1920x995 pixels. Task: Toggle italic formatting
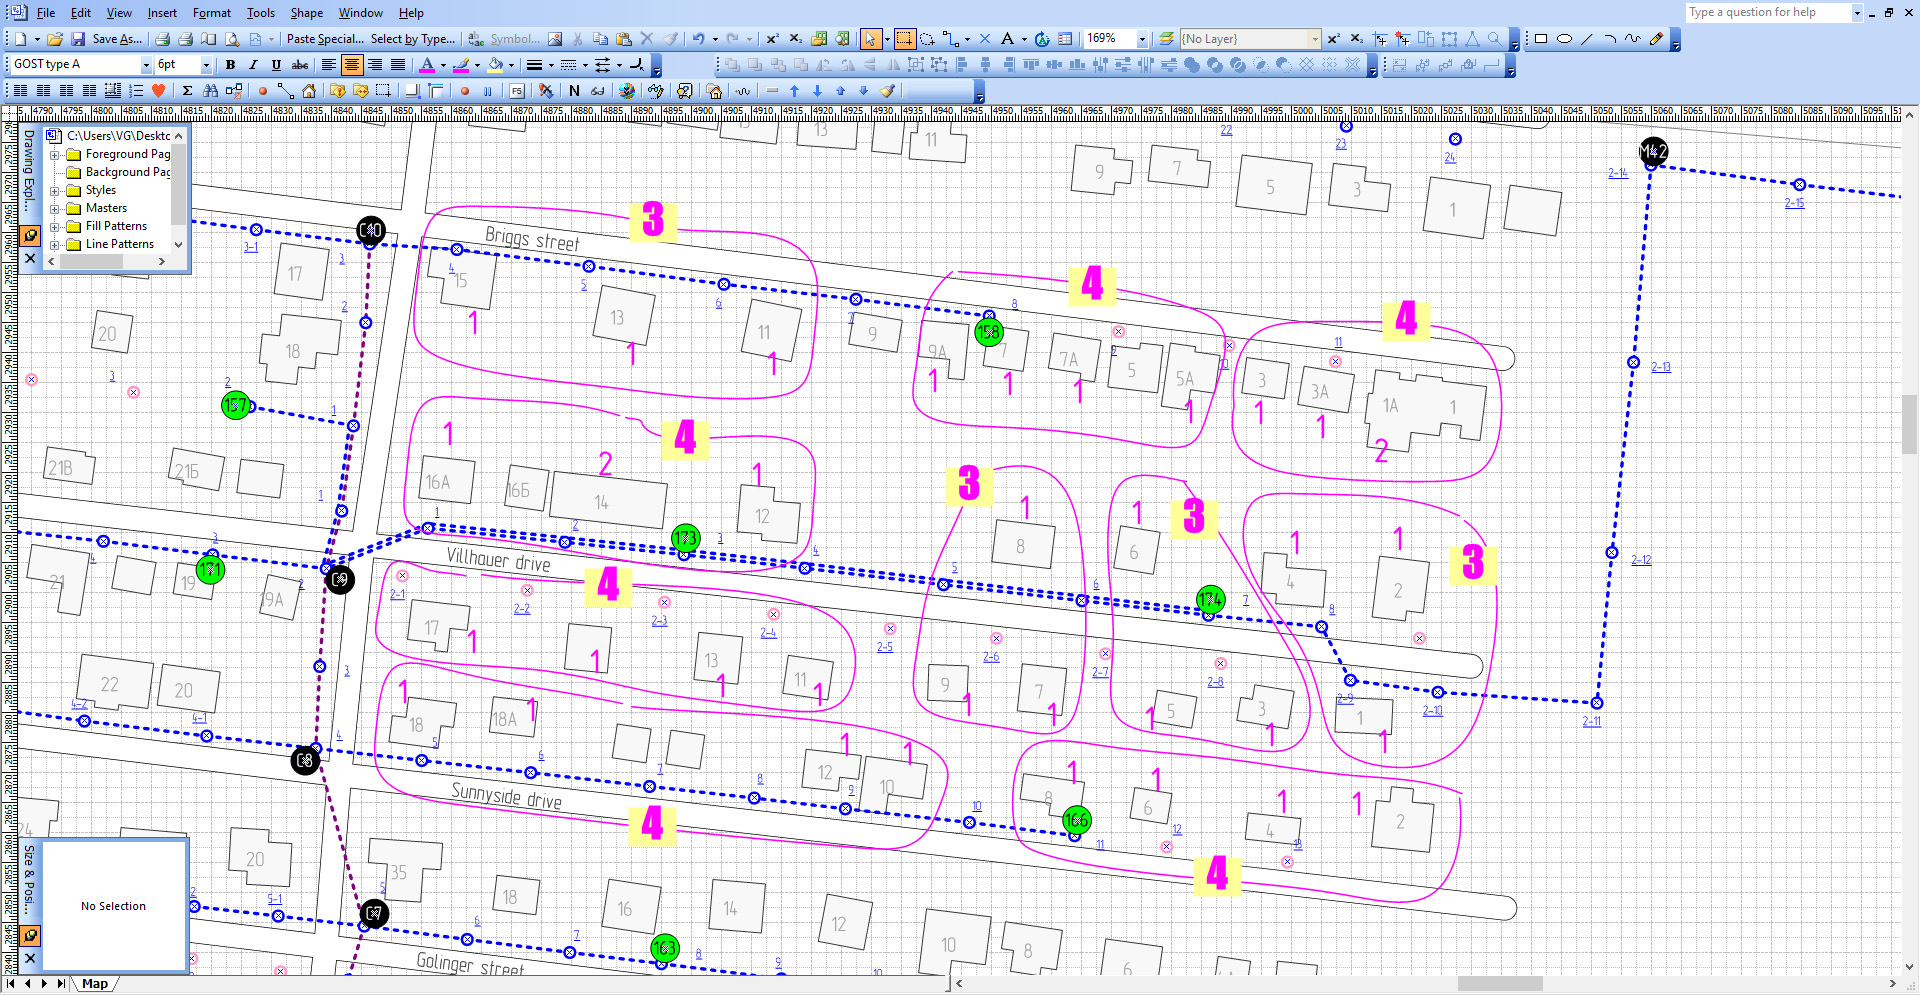click(x=253, y=64)
